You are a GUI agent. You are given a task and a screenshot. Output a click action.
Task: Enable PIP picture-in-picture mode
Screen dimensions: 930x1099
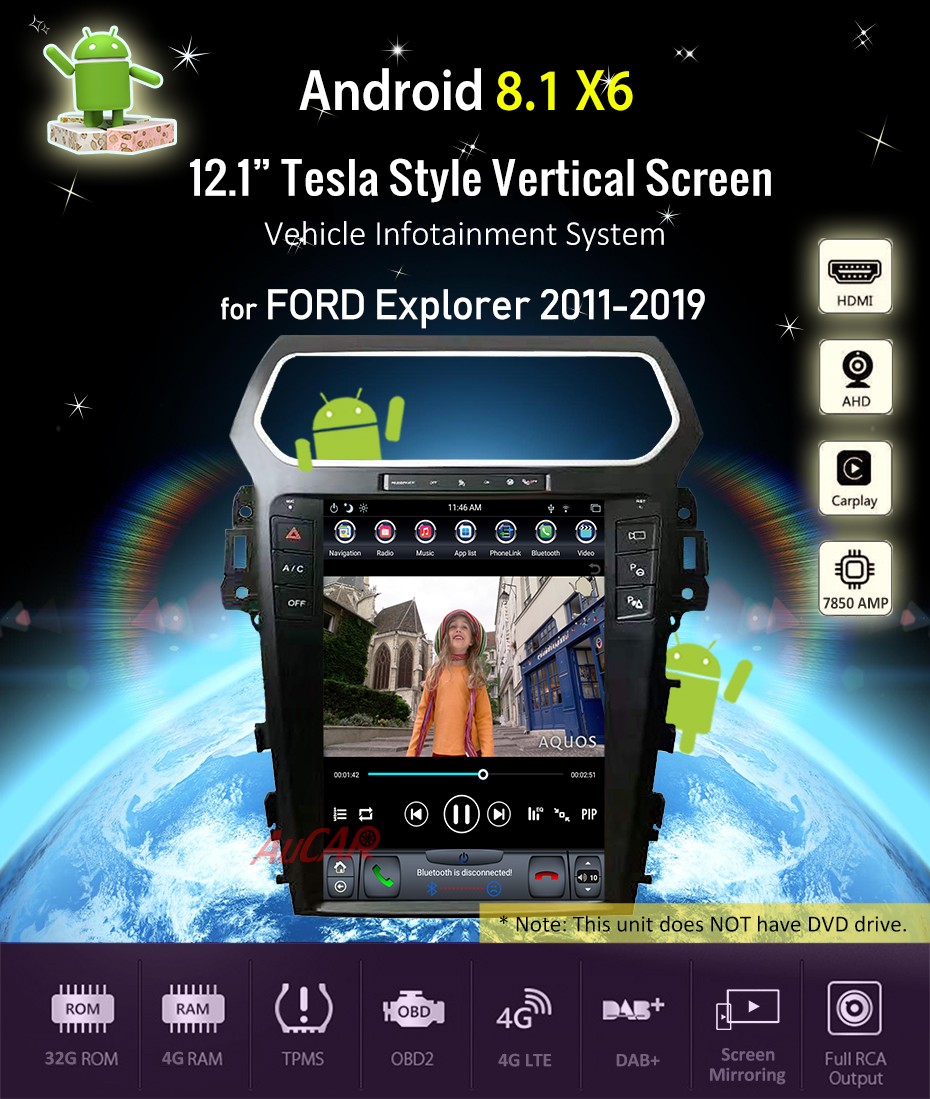589,814
